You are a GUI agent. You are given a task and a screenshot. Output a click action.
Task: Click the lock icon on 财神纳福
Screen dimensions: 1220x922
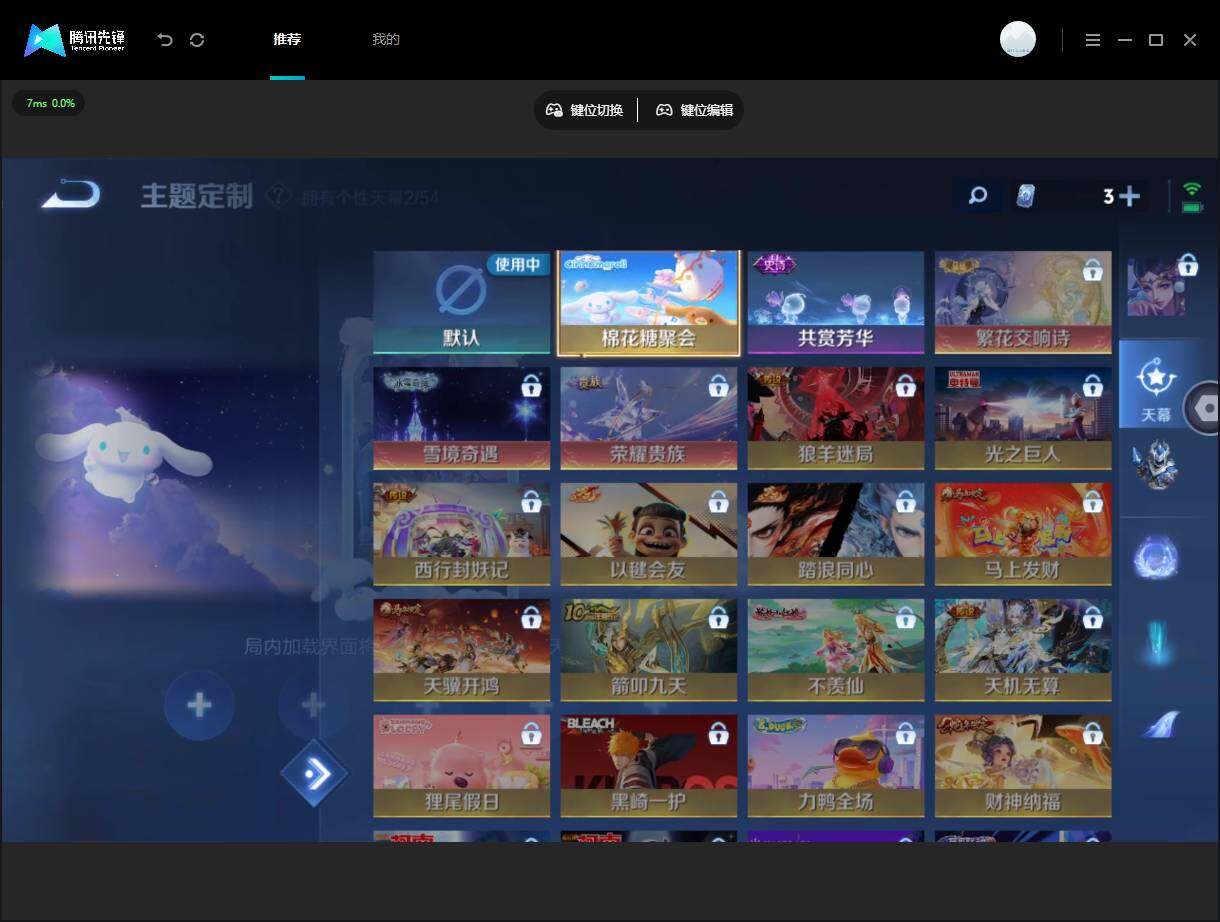pyautogui.click(x=1092, y=734)
